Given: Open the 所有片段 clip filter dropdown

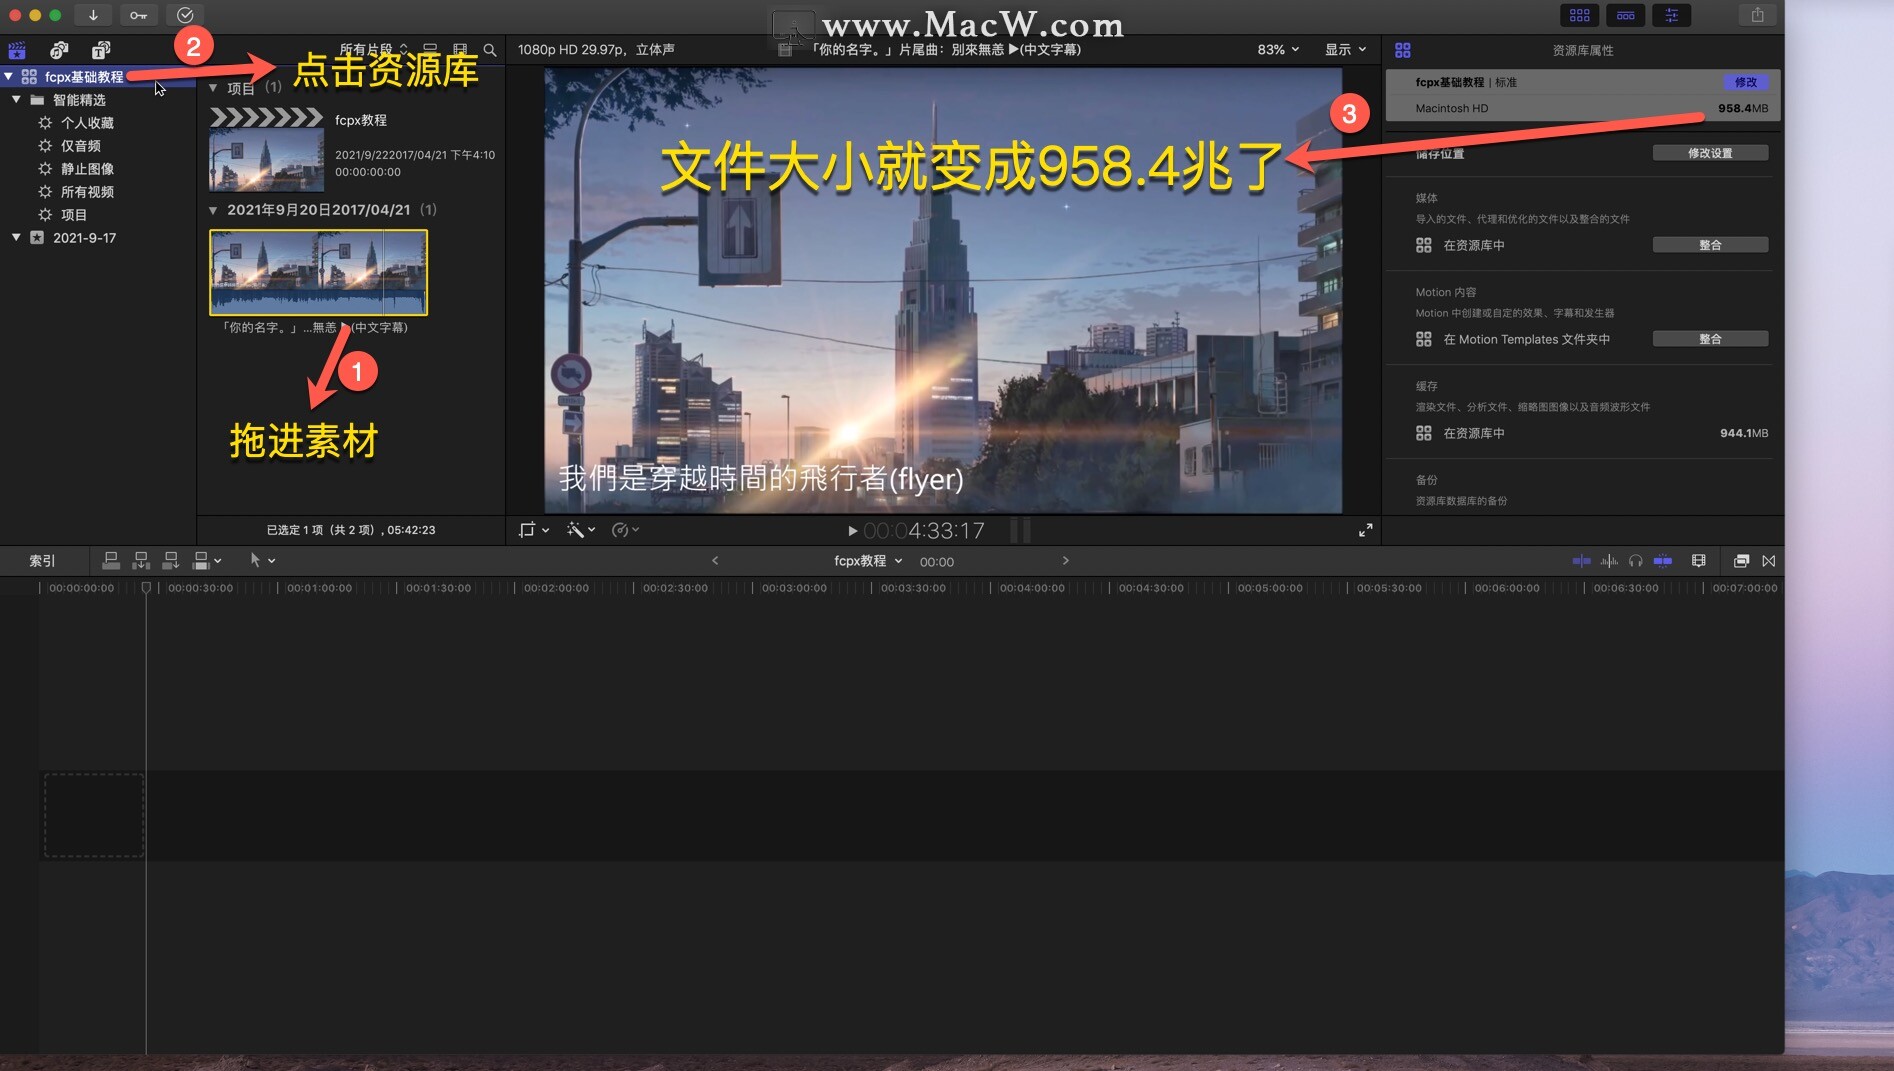Looking at the screenshot, I should coord(374,49).
